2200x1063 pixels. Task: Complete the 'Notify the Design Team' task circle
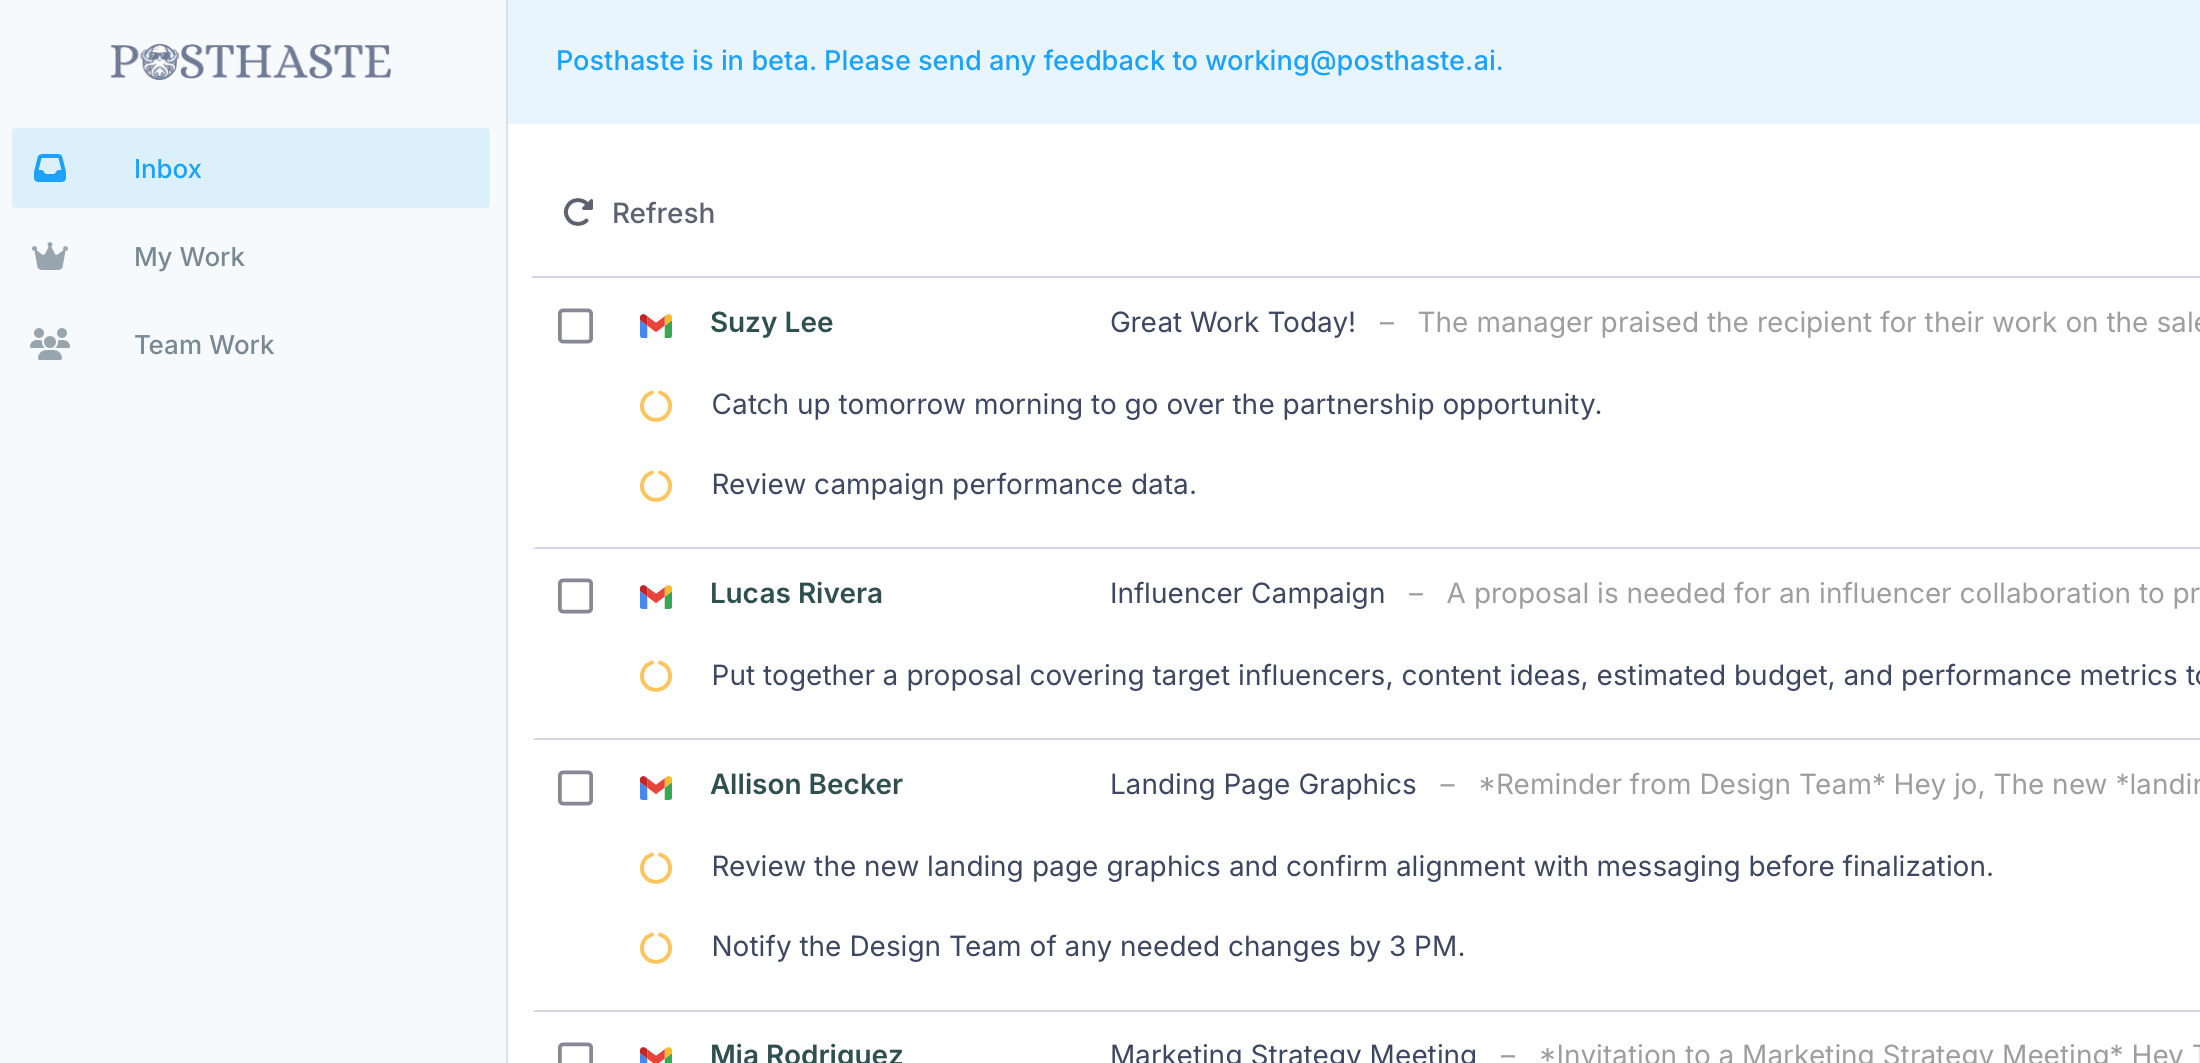(x=656, y=947)
